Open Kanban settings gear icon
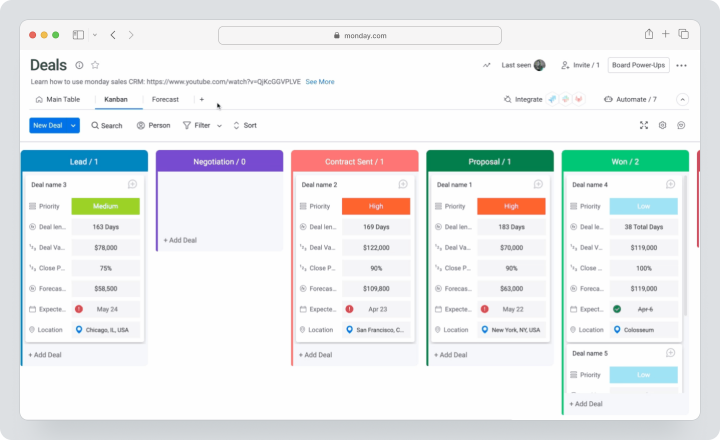 click(662, 125)
